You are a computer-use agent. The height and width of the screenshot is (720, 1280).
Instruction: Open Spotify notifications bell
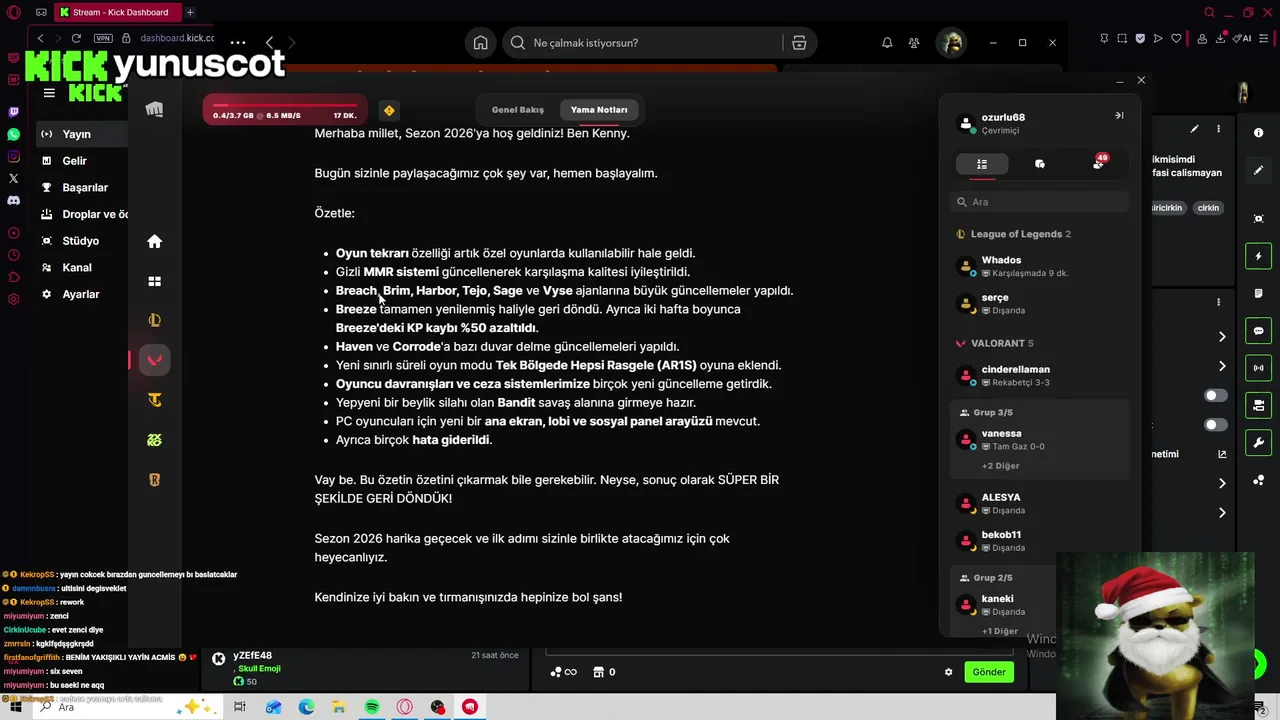(887, 43)
